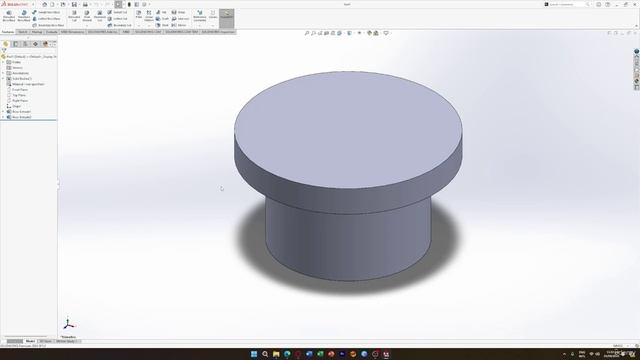640x360 pixels.
Task: Open the View Orientation menu
Action: pyautogui.click(x=339, y=33)
